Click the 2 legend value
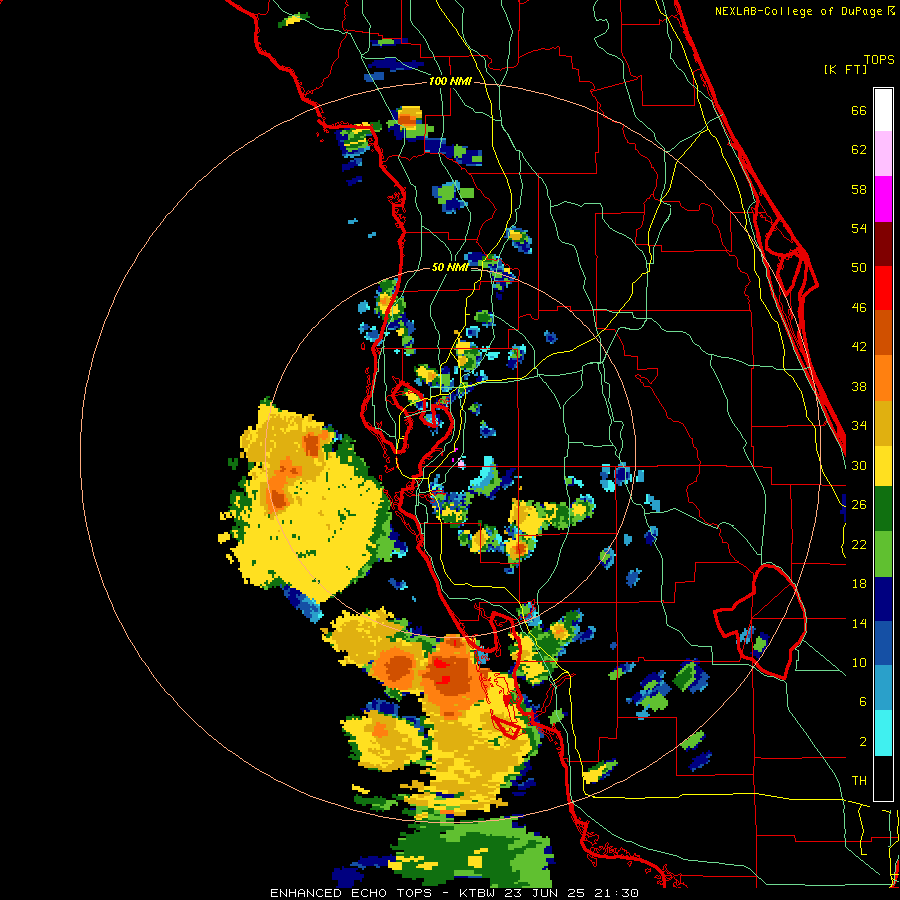 (863, 742)
